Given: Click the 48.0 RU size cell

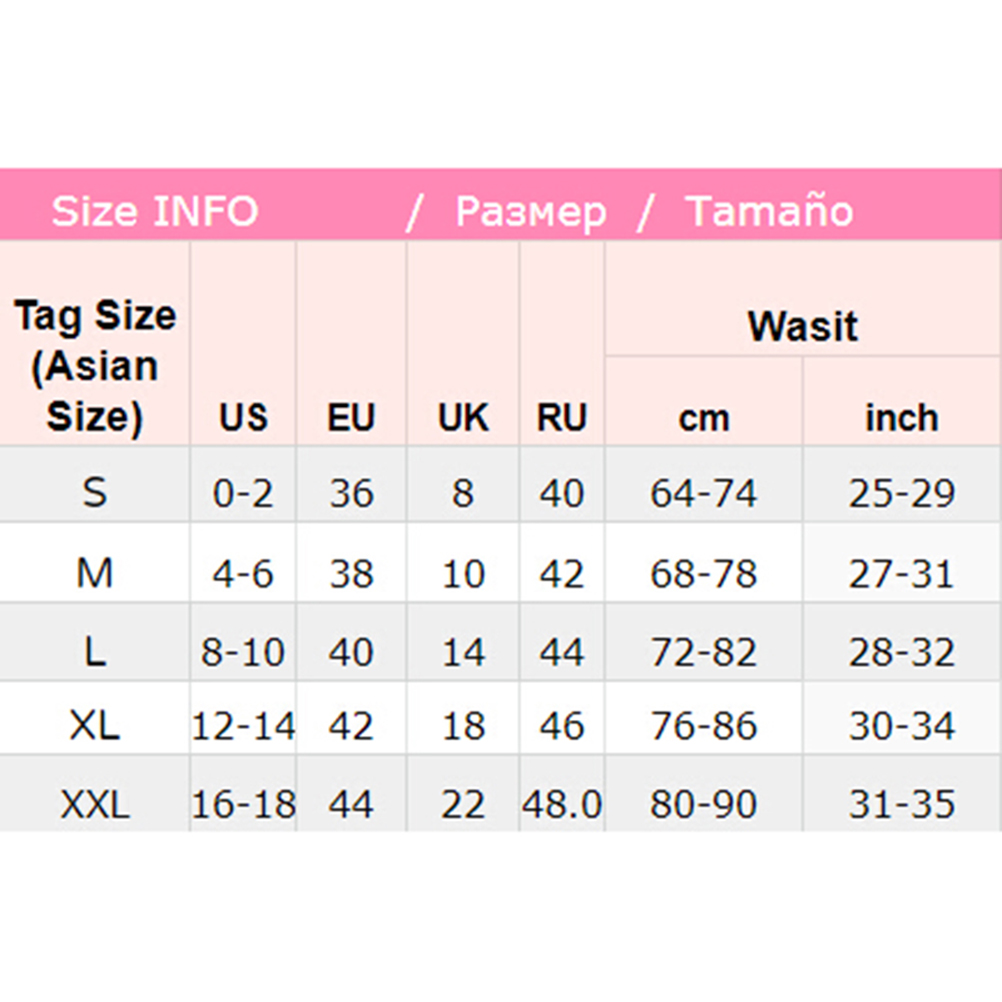Looking at the screenshot, I should point(561,804).
